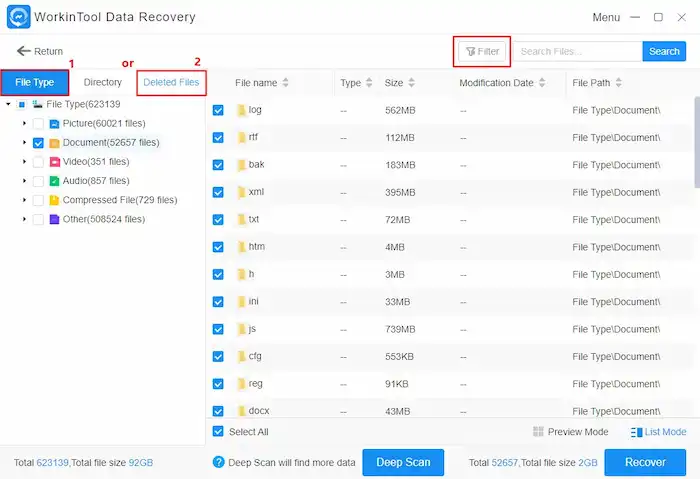Click the Video category icon in tree

[54, 162]
